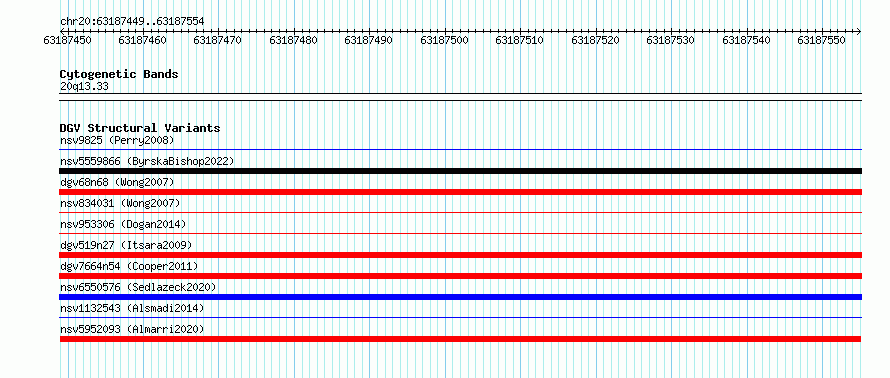The height and width of the screenshot is (378, 890).
Task: Click the chr20:63187449..63187554 region label
Action: click(x=132, y=22)
